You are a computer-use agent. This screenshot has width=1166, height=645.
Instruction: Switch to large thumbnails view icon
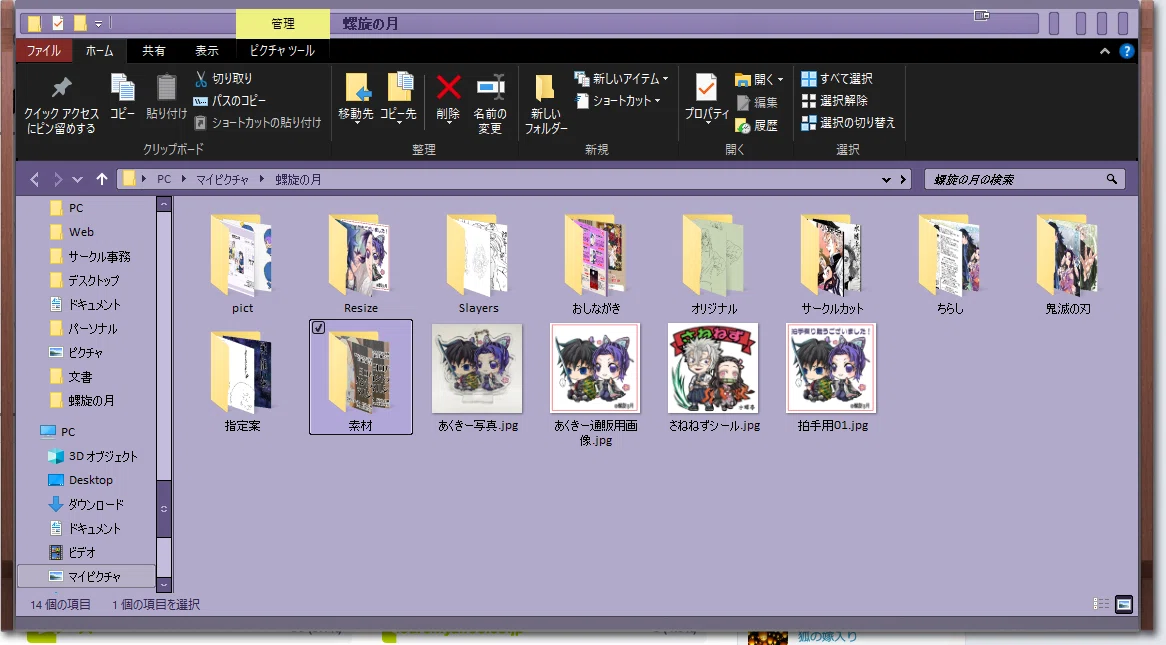[1124, 604]
